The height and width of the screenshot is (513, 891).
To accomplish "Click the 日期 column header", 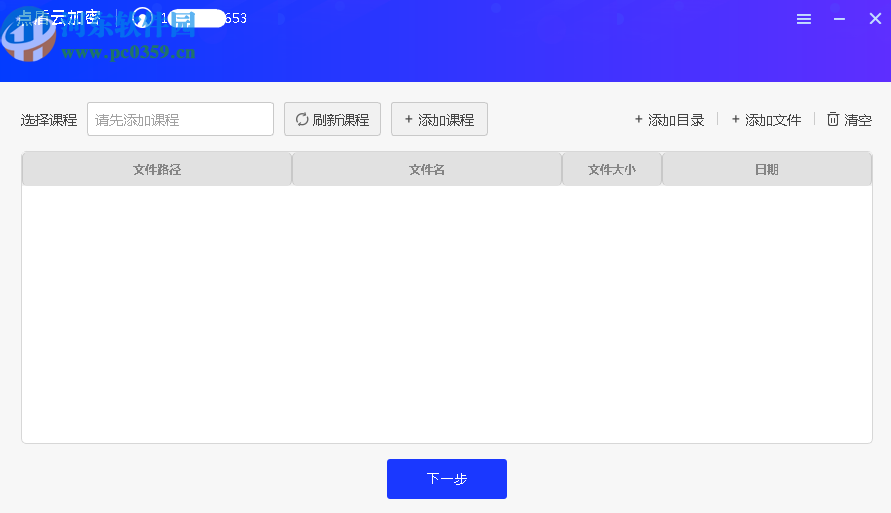I will pos(767,169).
